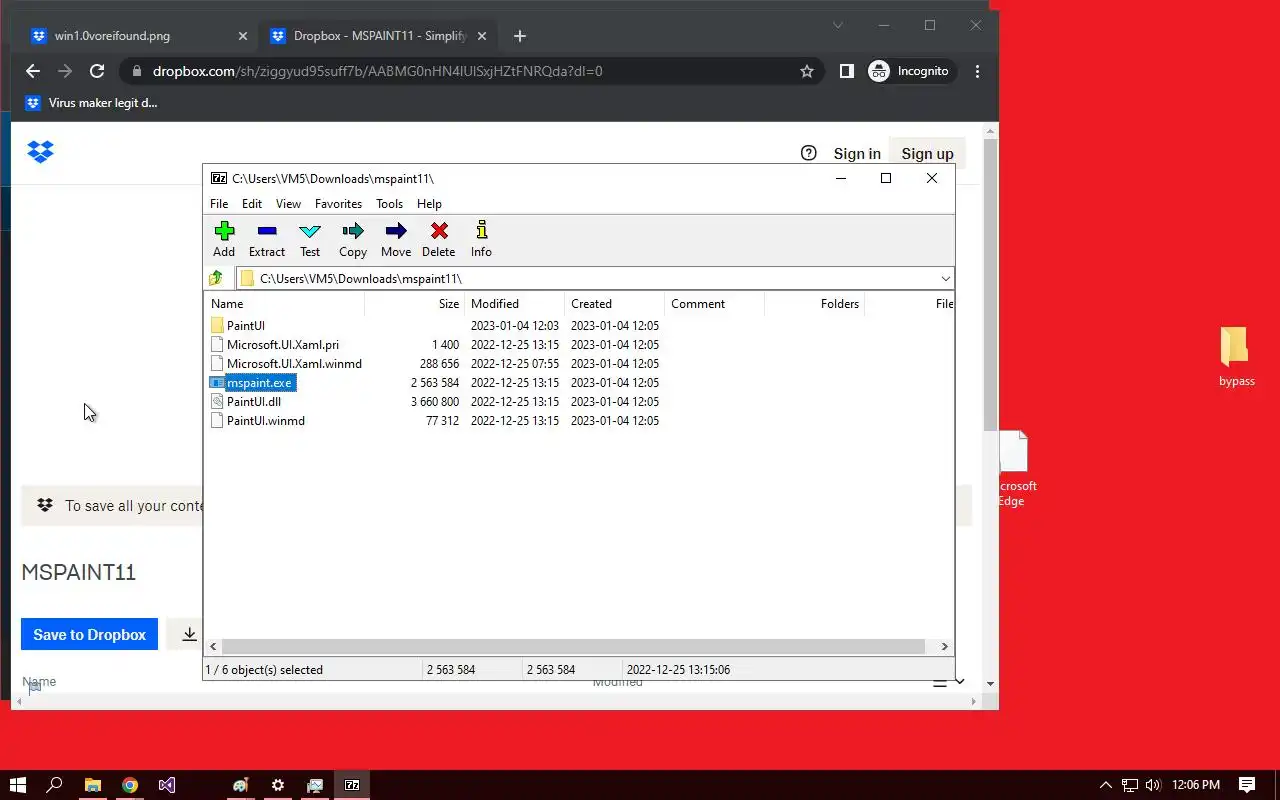Expand the 7-Zip address path dropdown
The width and height of the screenshot is (1280, 800).
coord(945,278)
